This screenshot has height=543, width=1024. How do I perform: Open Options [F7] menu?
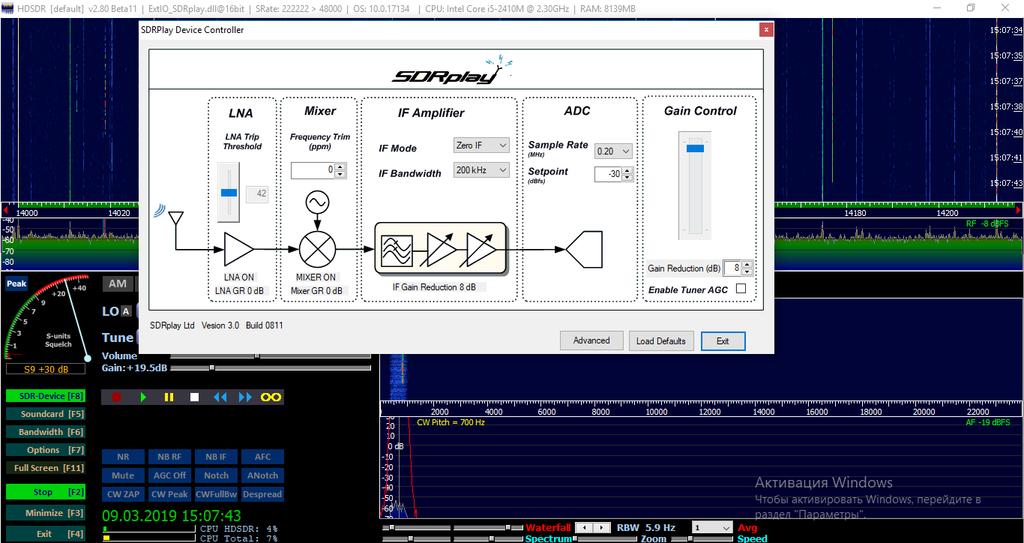(45, 450)
